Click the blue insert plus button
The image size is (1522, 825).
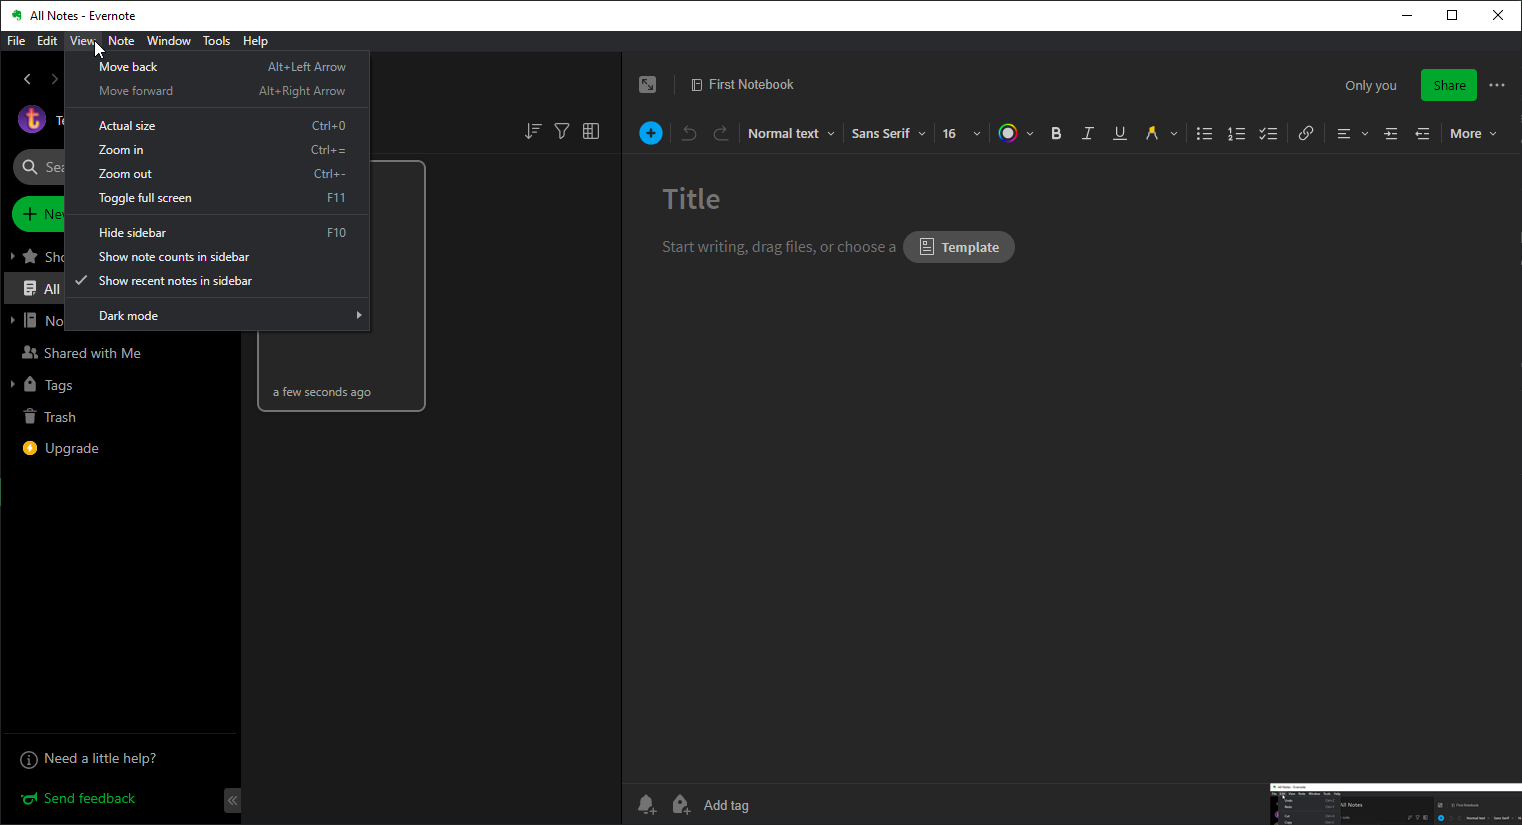pos(651,133)
